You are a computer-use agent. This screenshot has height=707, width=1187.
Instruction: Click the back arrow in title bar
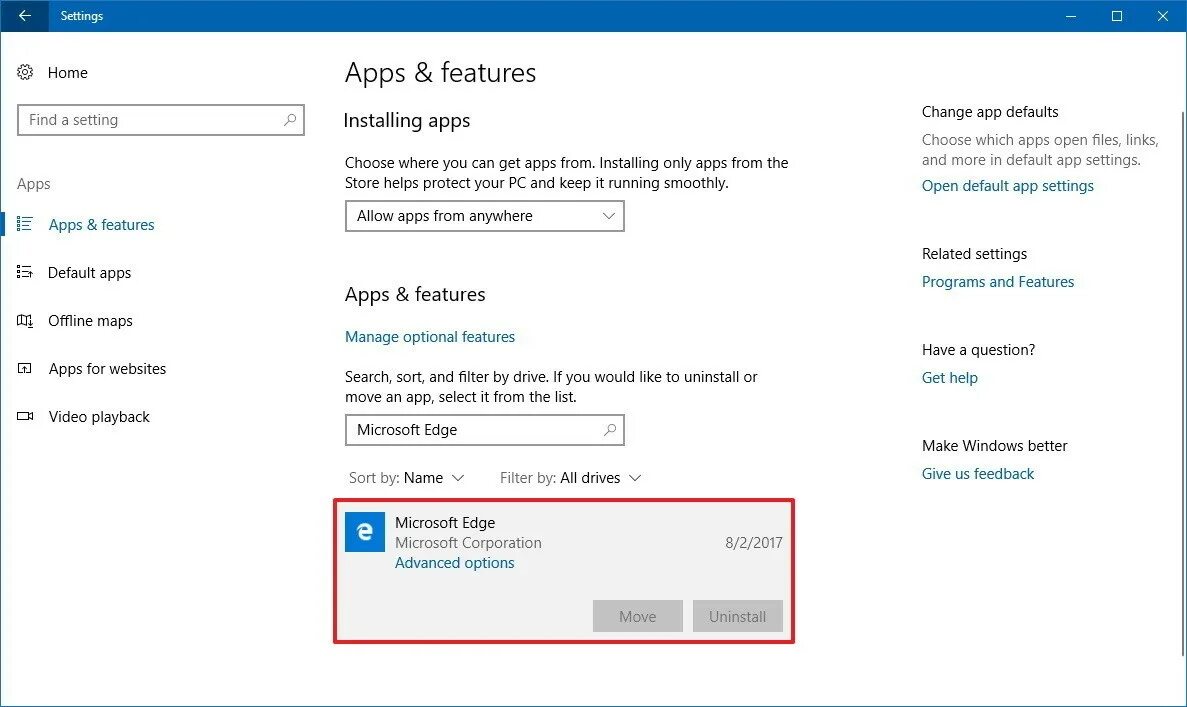click(x=24, y=15)
